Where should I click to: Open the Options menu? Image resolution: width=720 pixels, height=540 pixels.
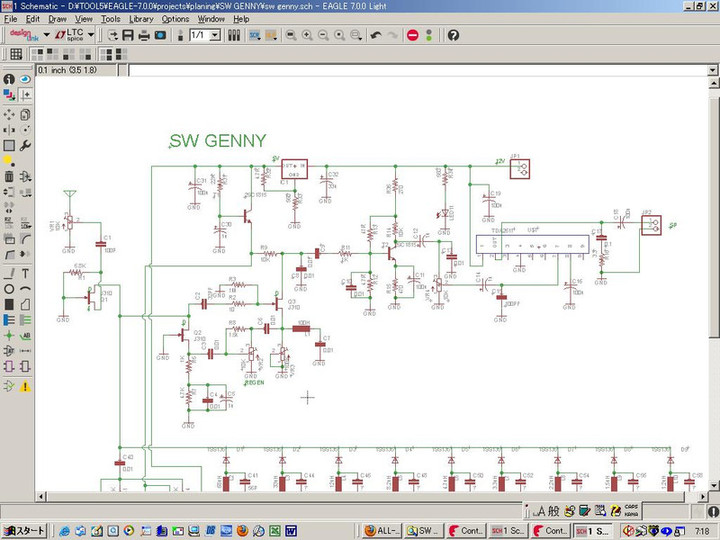click(175, 19)
